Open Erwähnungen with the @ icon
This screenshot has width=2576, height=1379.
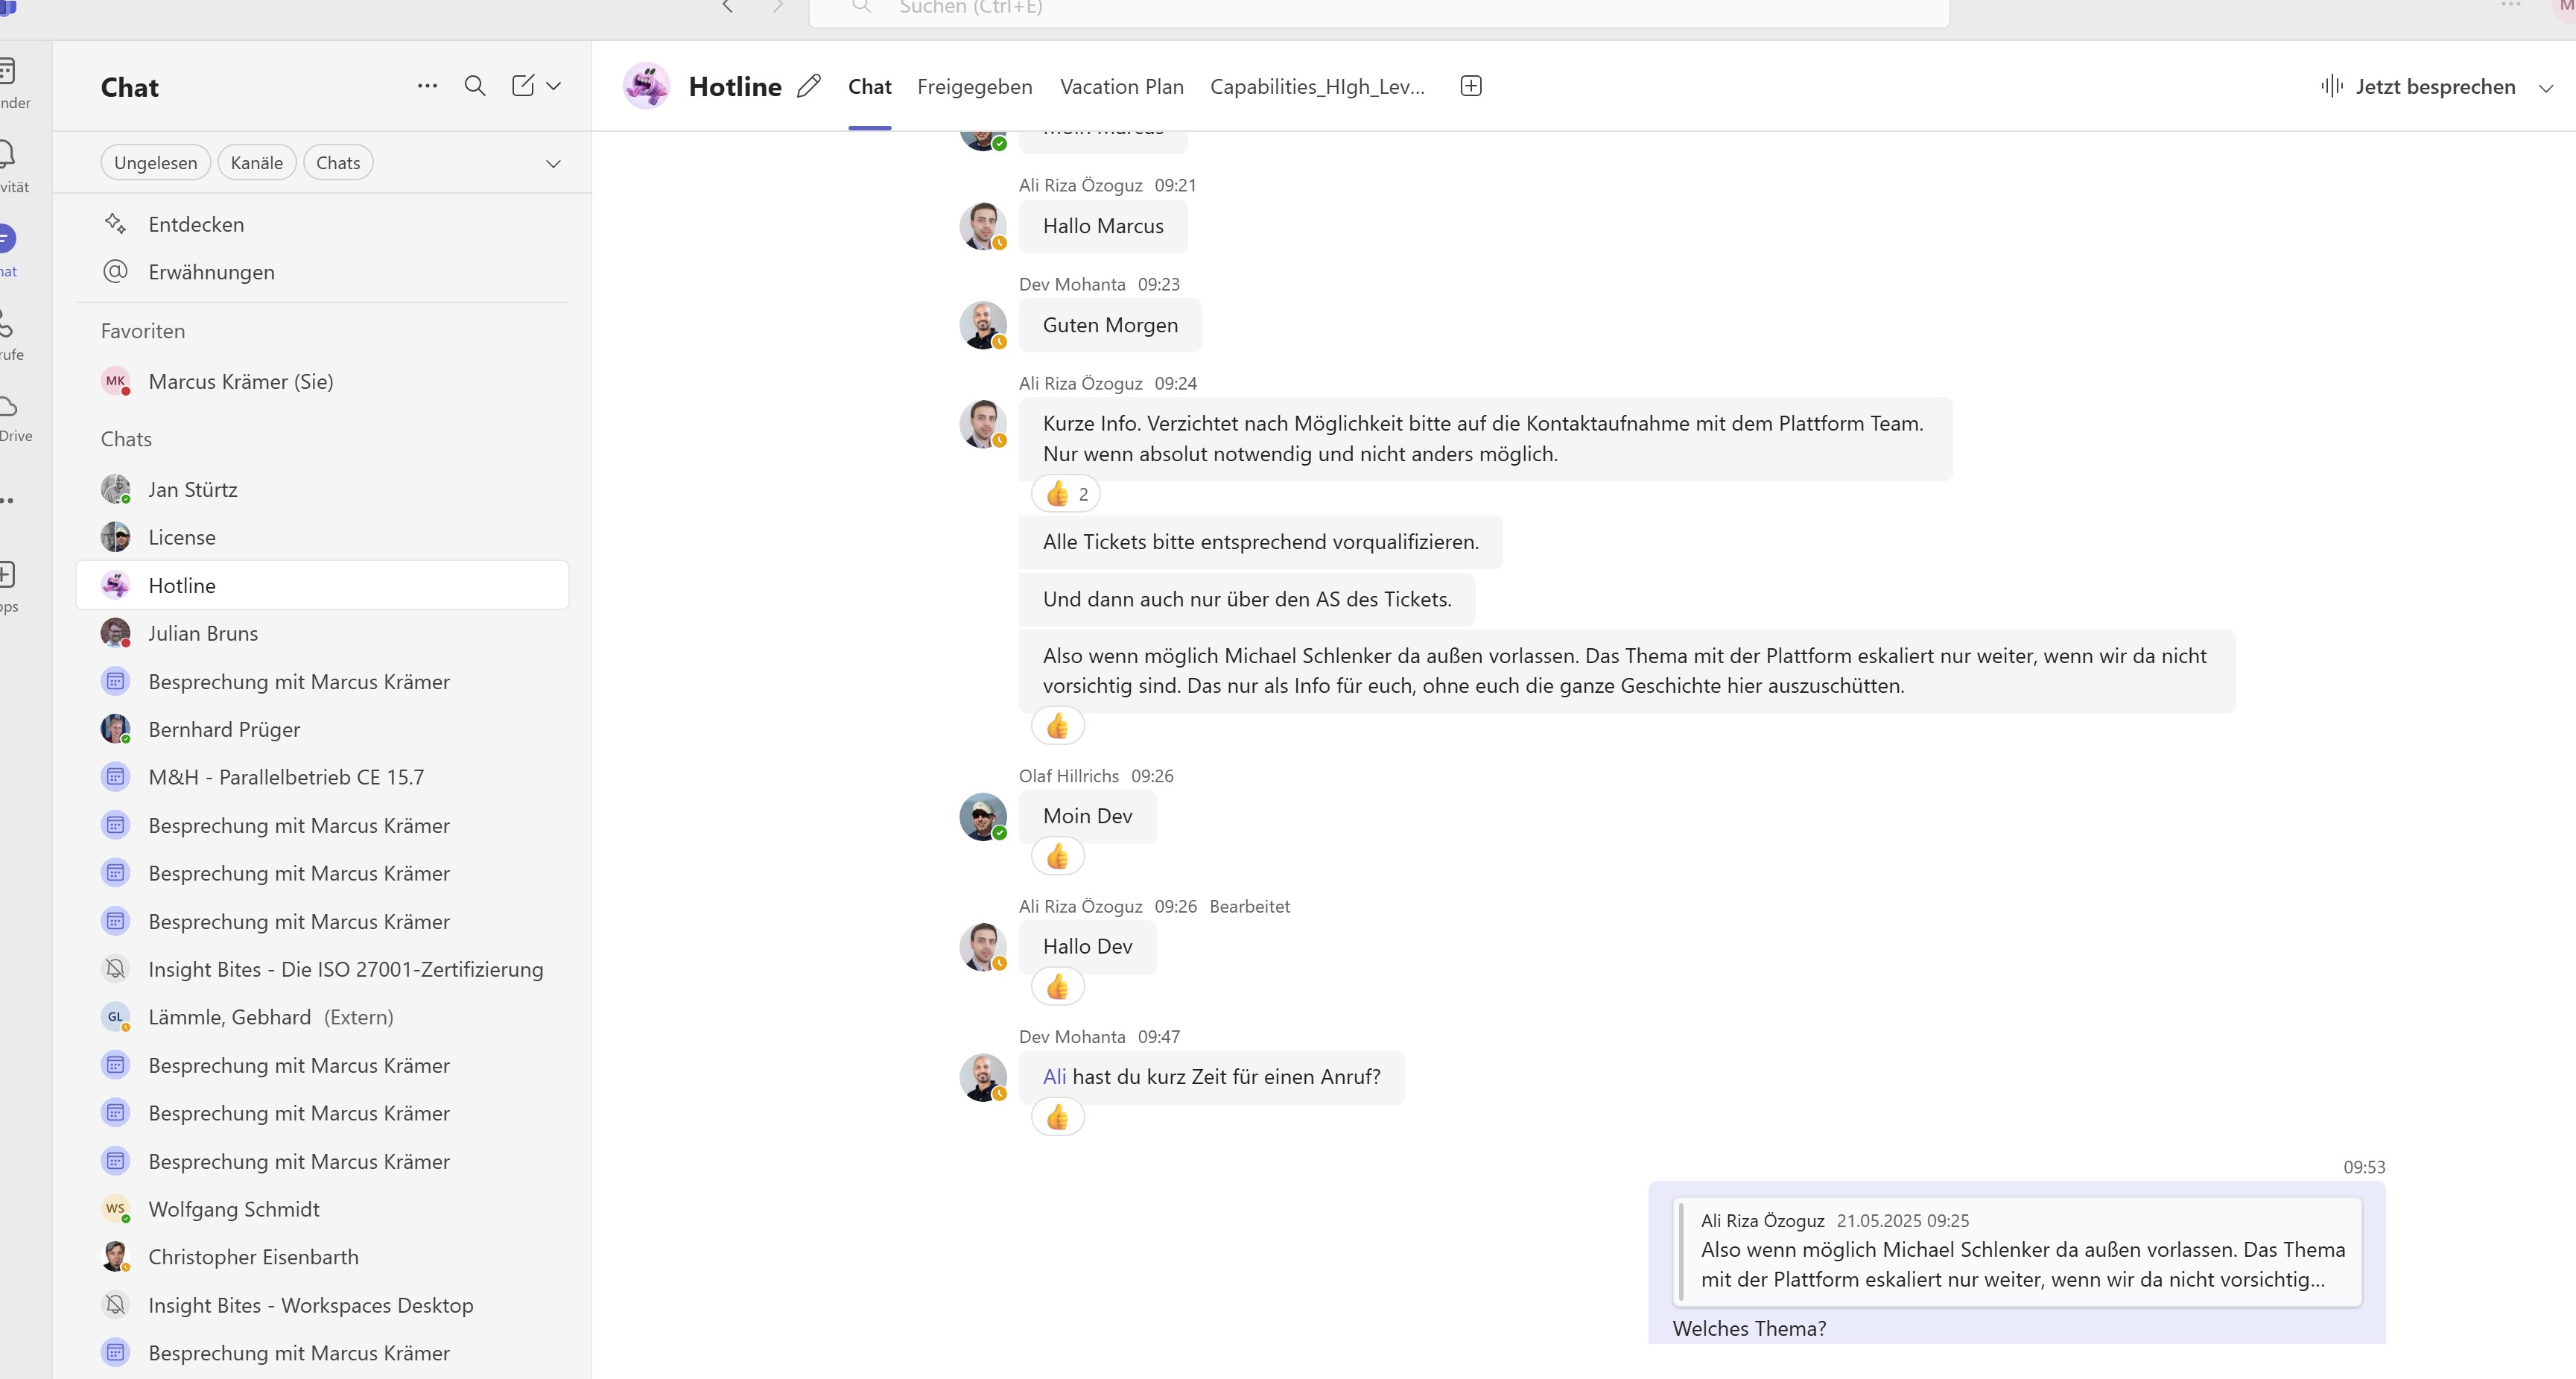(x=116, y=272)
